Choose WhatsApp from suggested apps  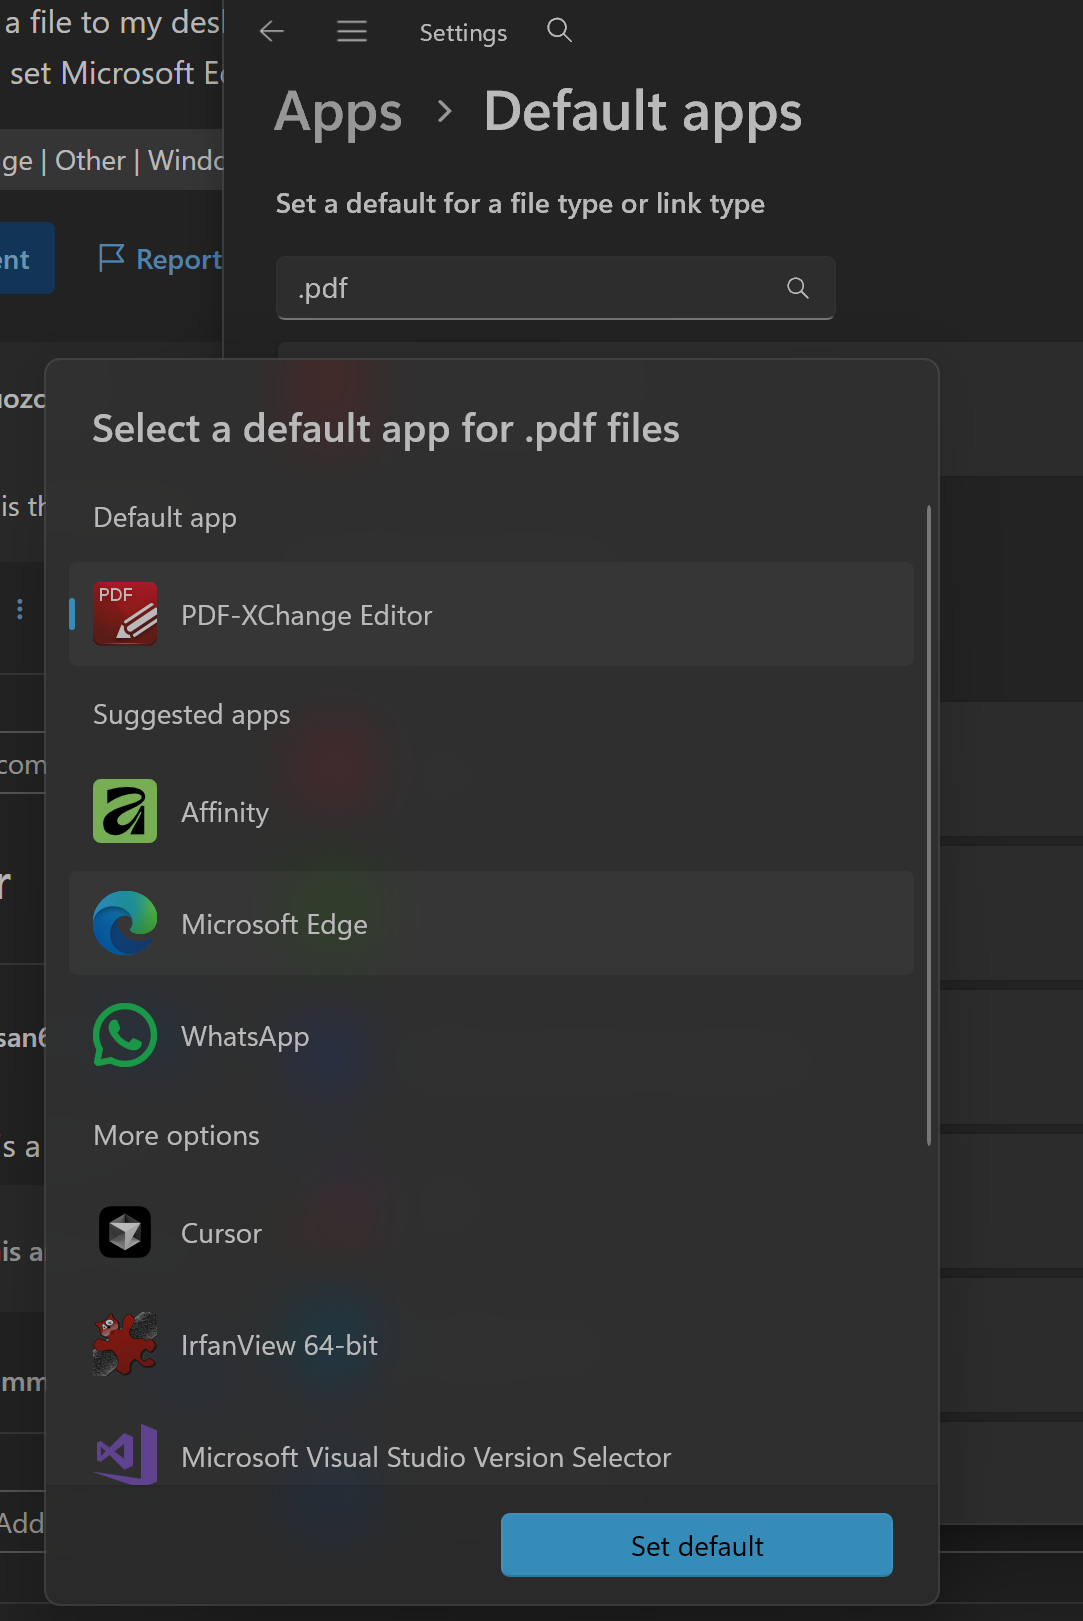pos(491,1035)
